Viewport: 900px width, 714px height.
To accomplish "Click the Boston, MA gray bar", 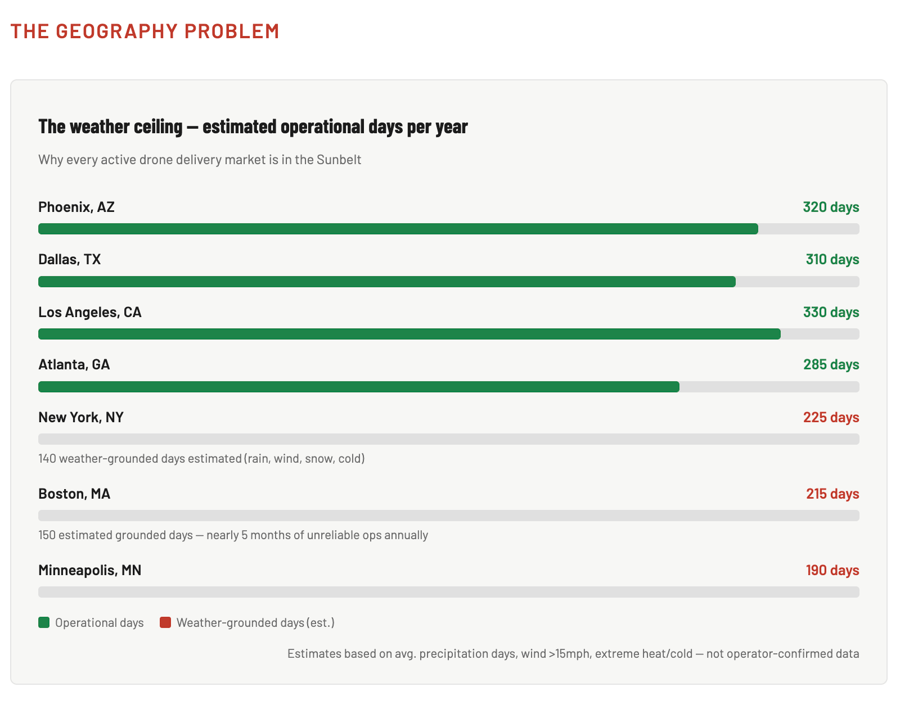I will [x=448, y=516].
